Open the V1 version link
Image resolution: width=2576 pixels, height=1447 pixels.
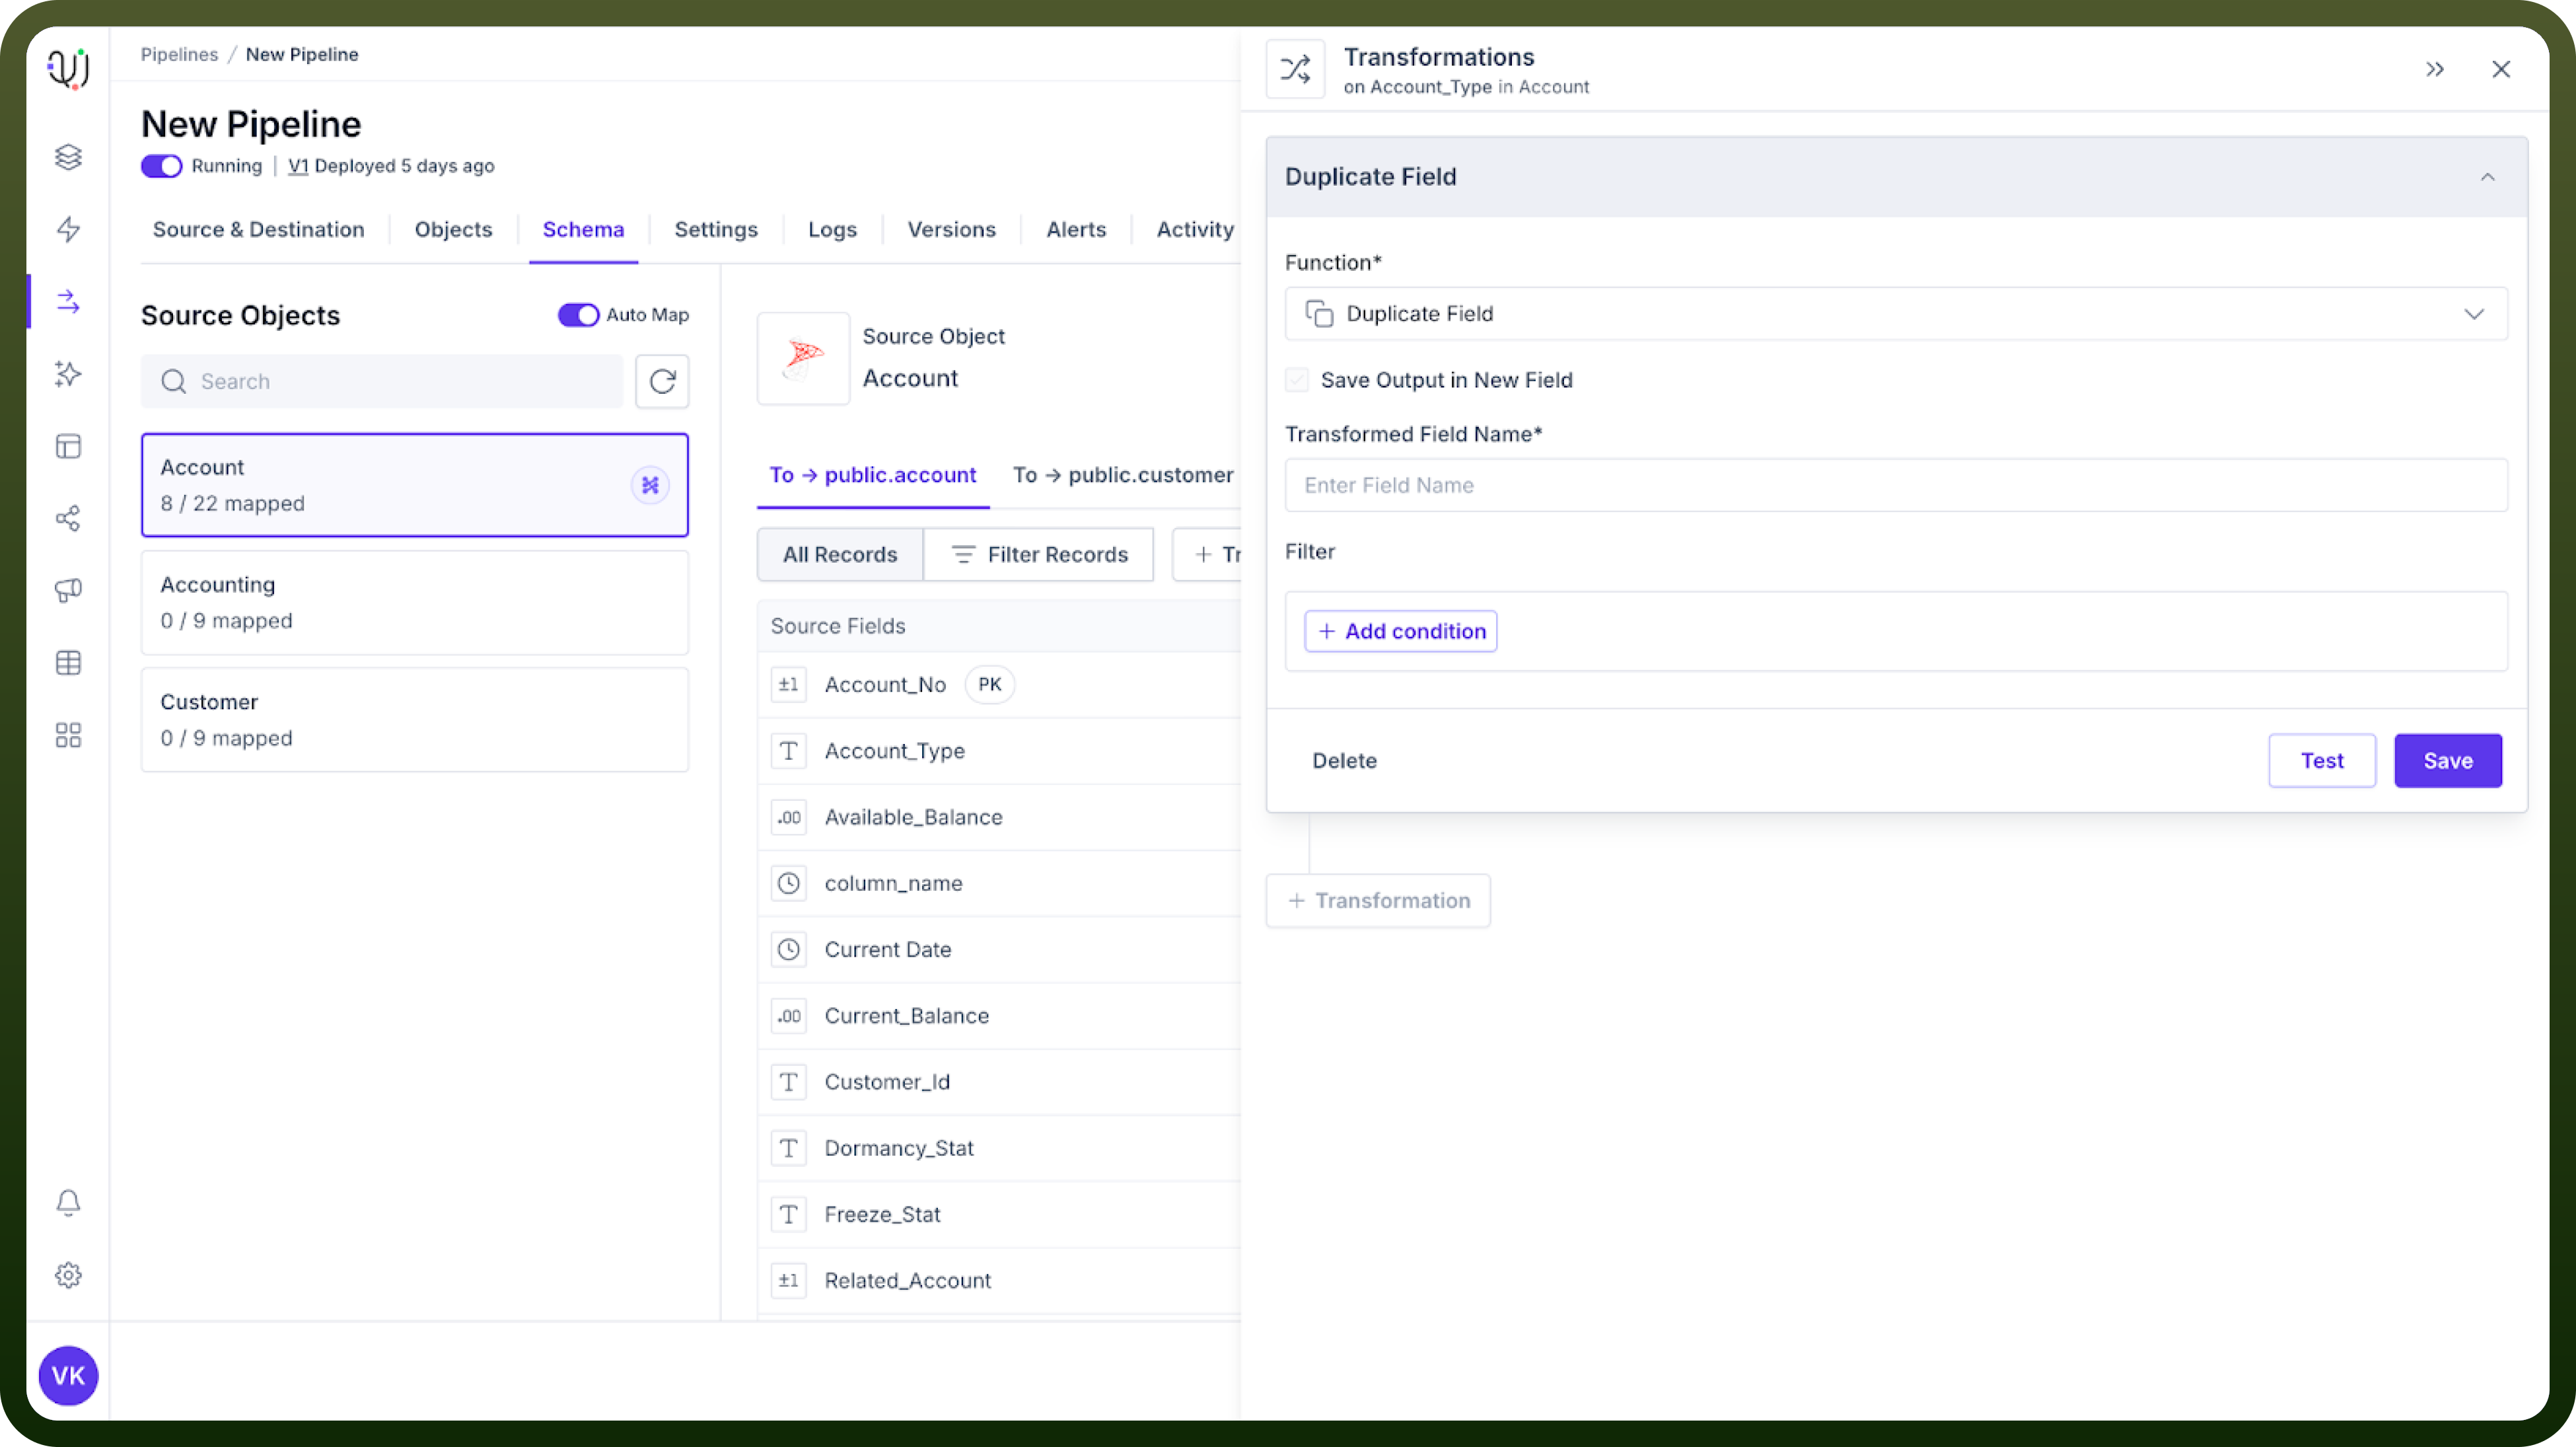pos(298,166)
